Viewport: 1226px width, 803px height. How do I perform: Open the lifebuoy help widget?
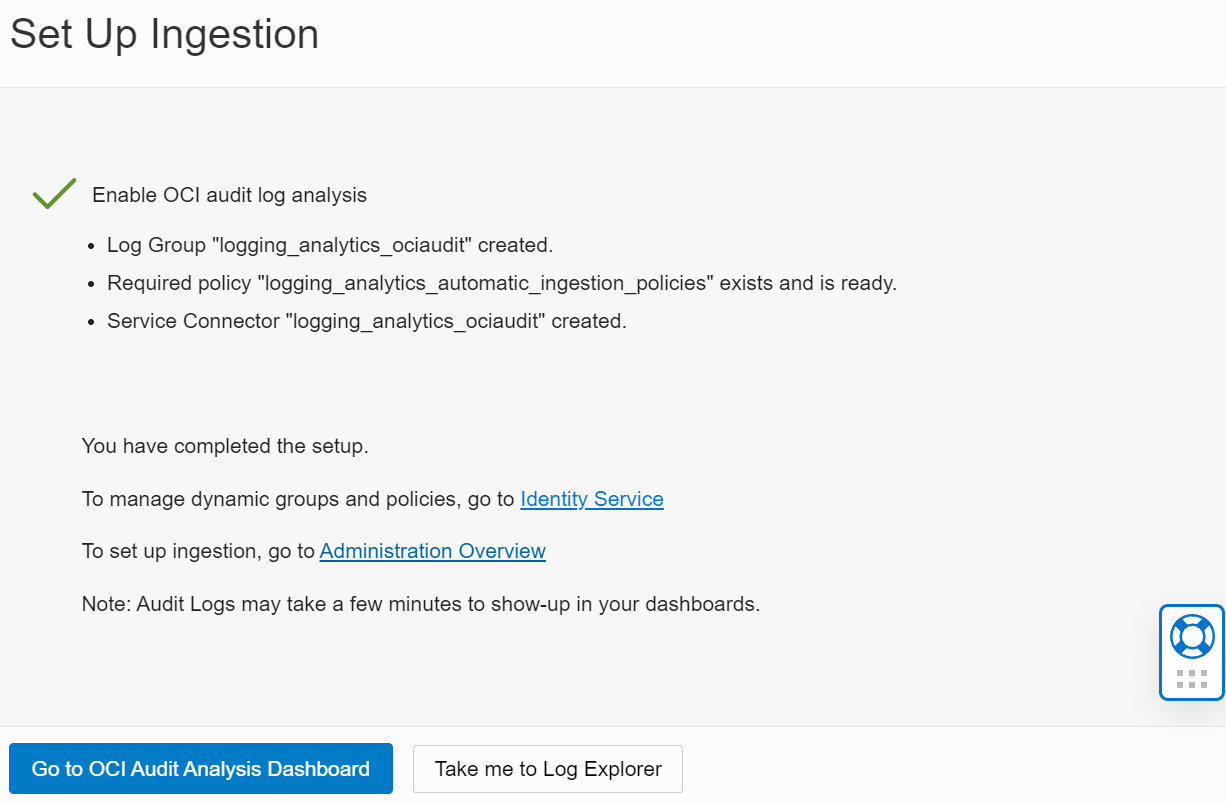[x=1192, y=636]
